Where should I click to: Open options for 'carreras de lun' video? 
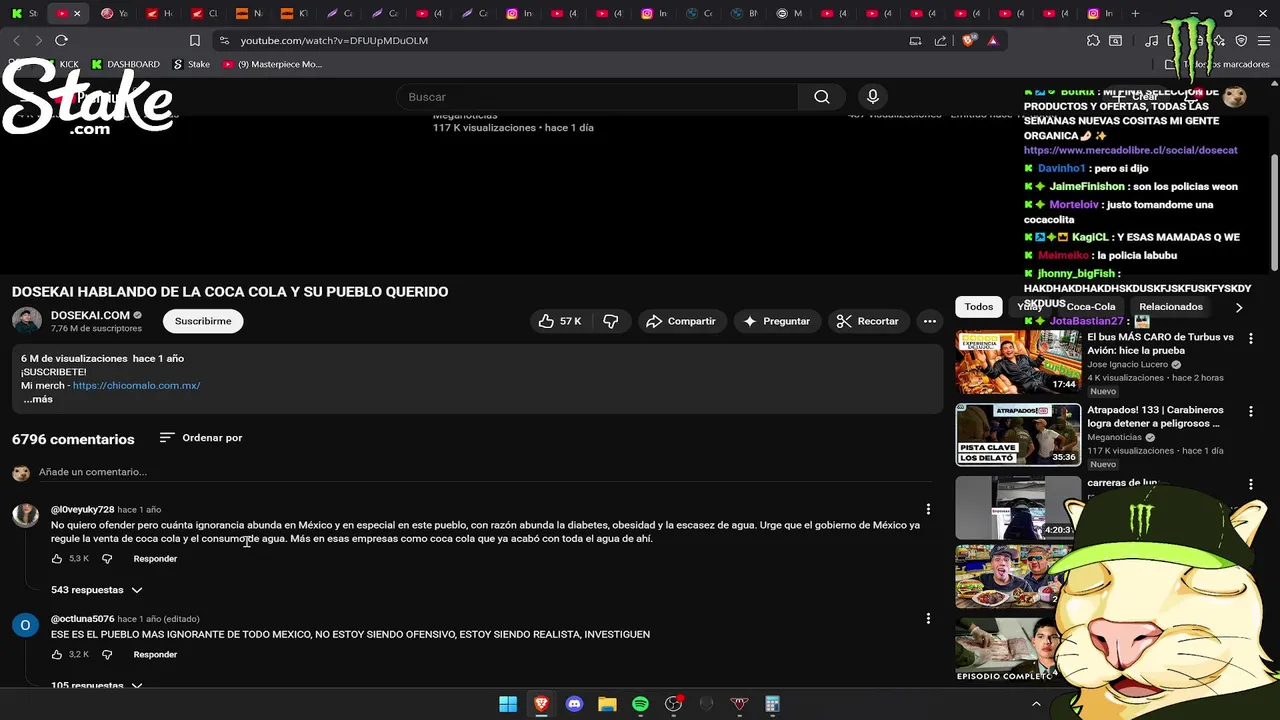point(1250,484)
